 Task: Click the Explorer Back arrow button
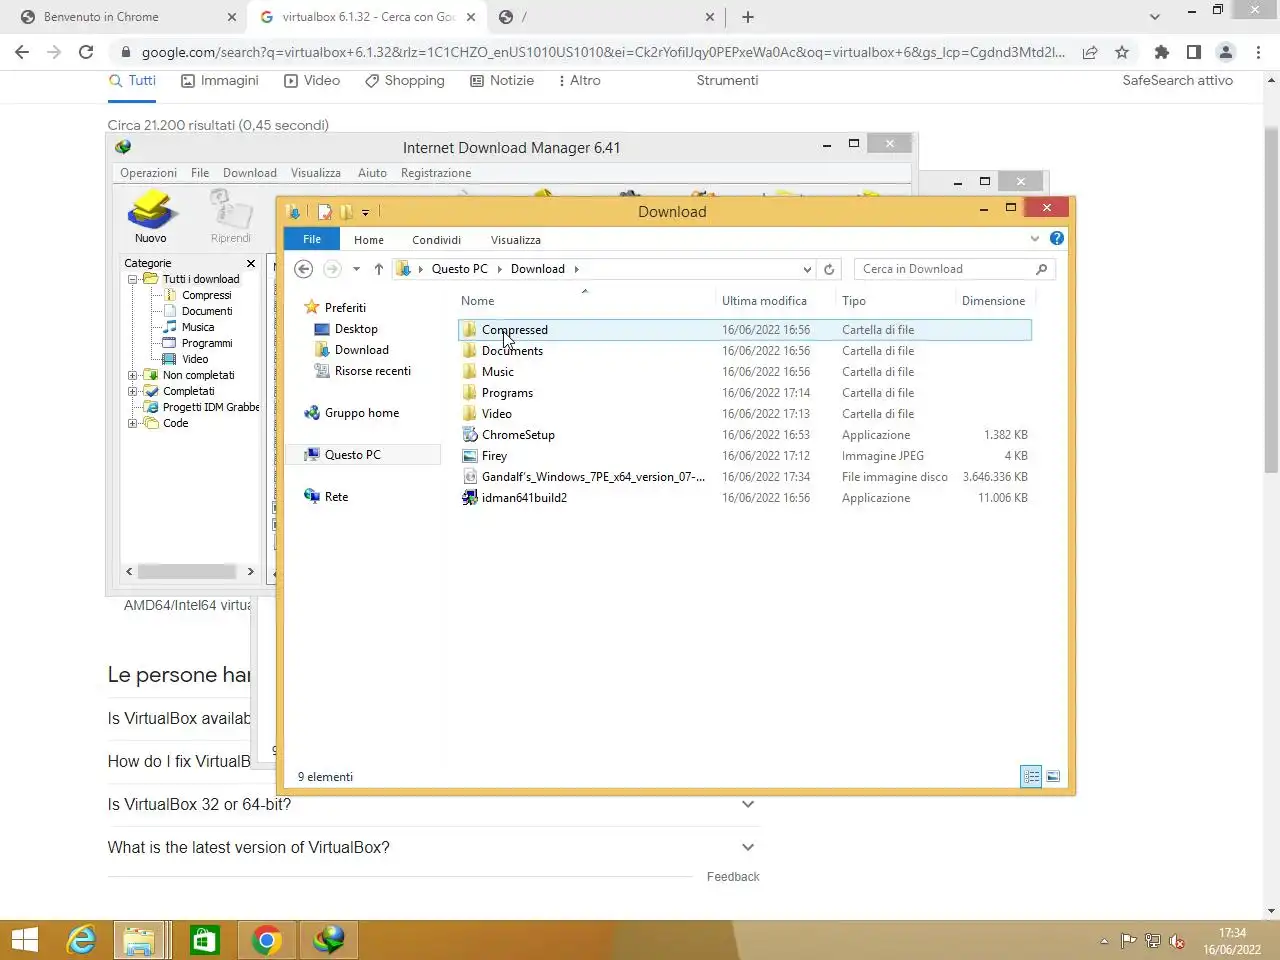304,269
